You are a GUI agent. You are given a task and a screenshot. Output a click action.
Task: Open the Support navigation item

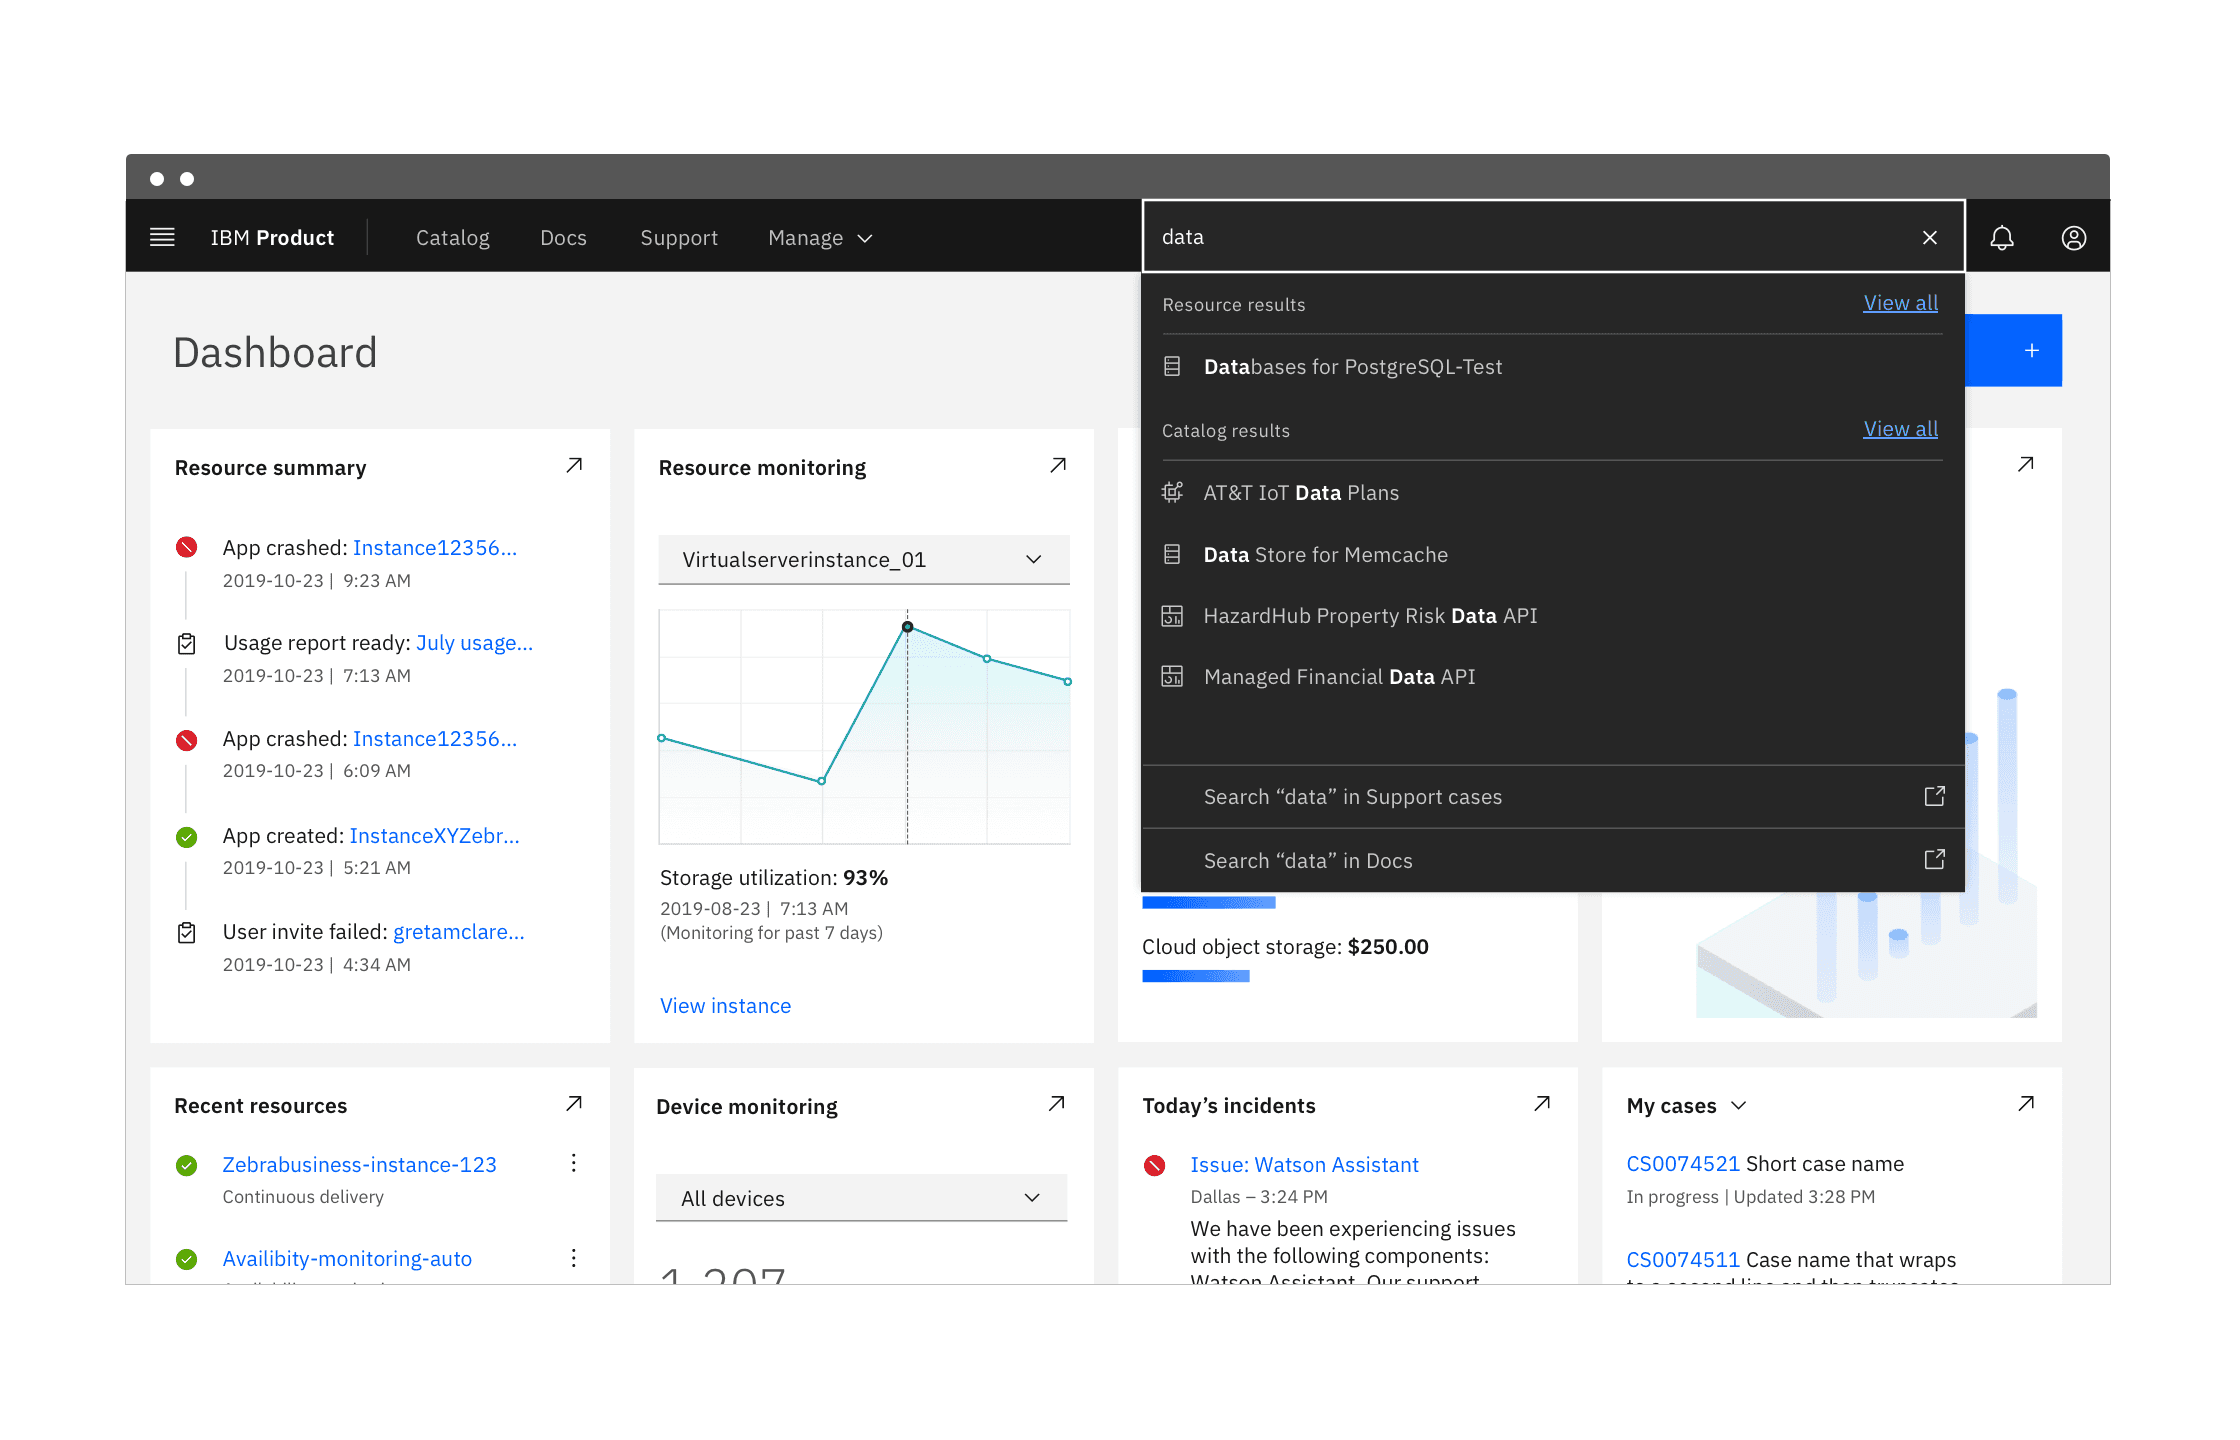(679, 237)
